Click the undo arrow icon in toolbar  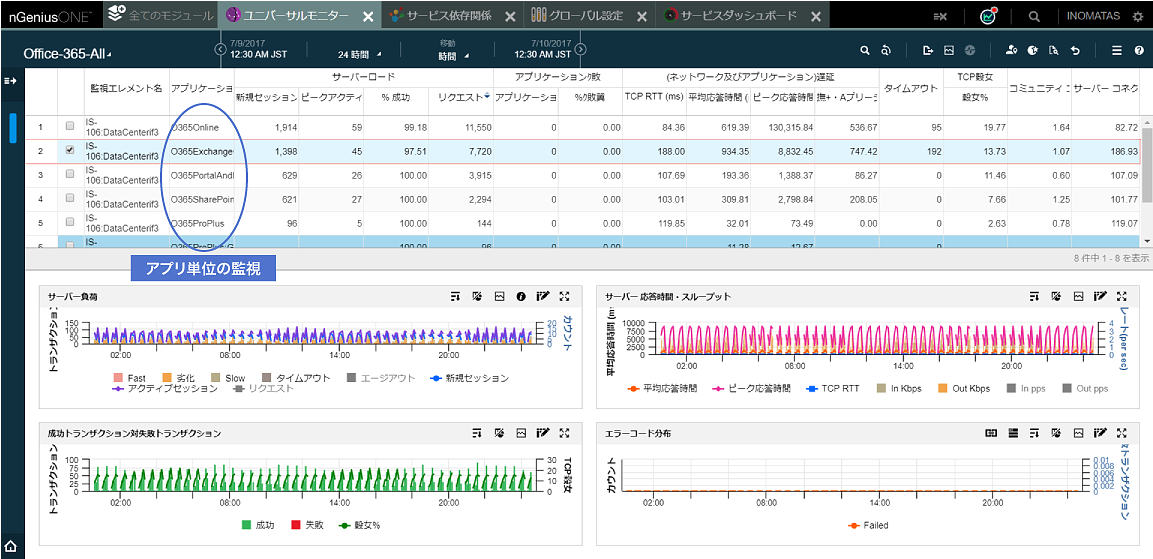[x=1075, y=50]
